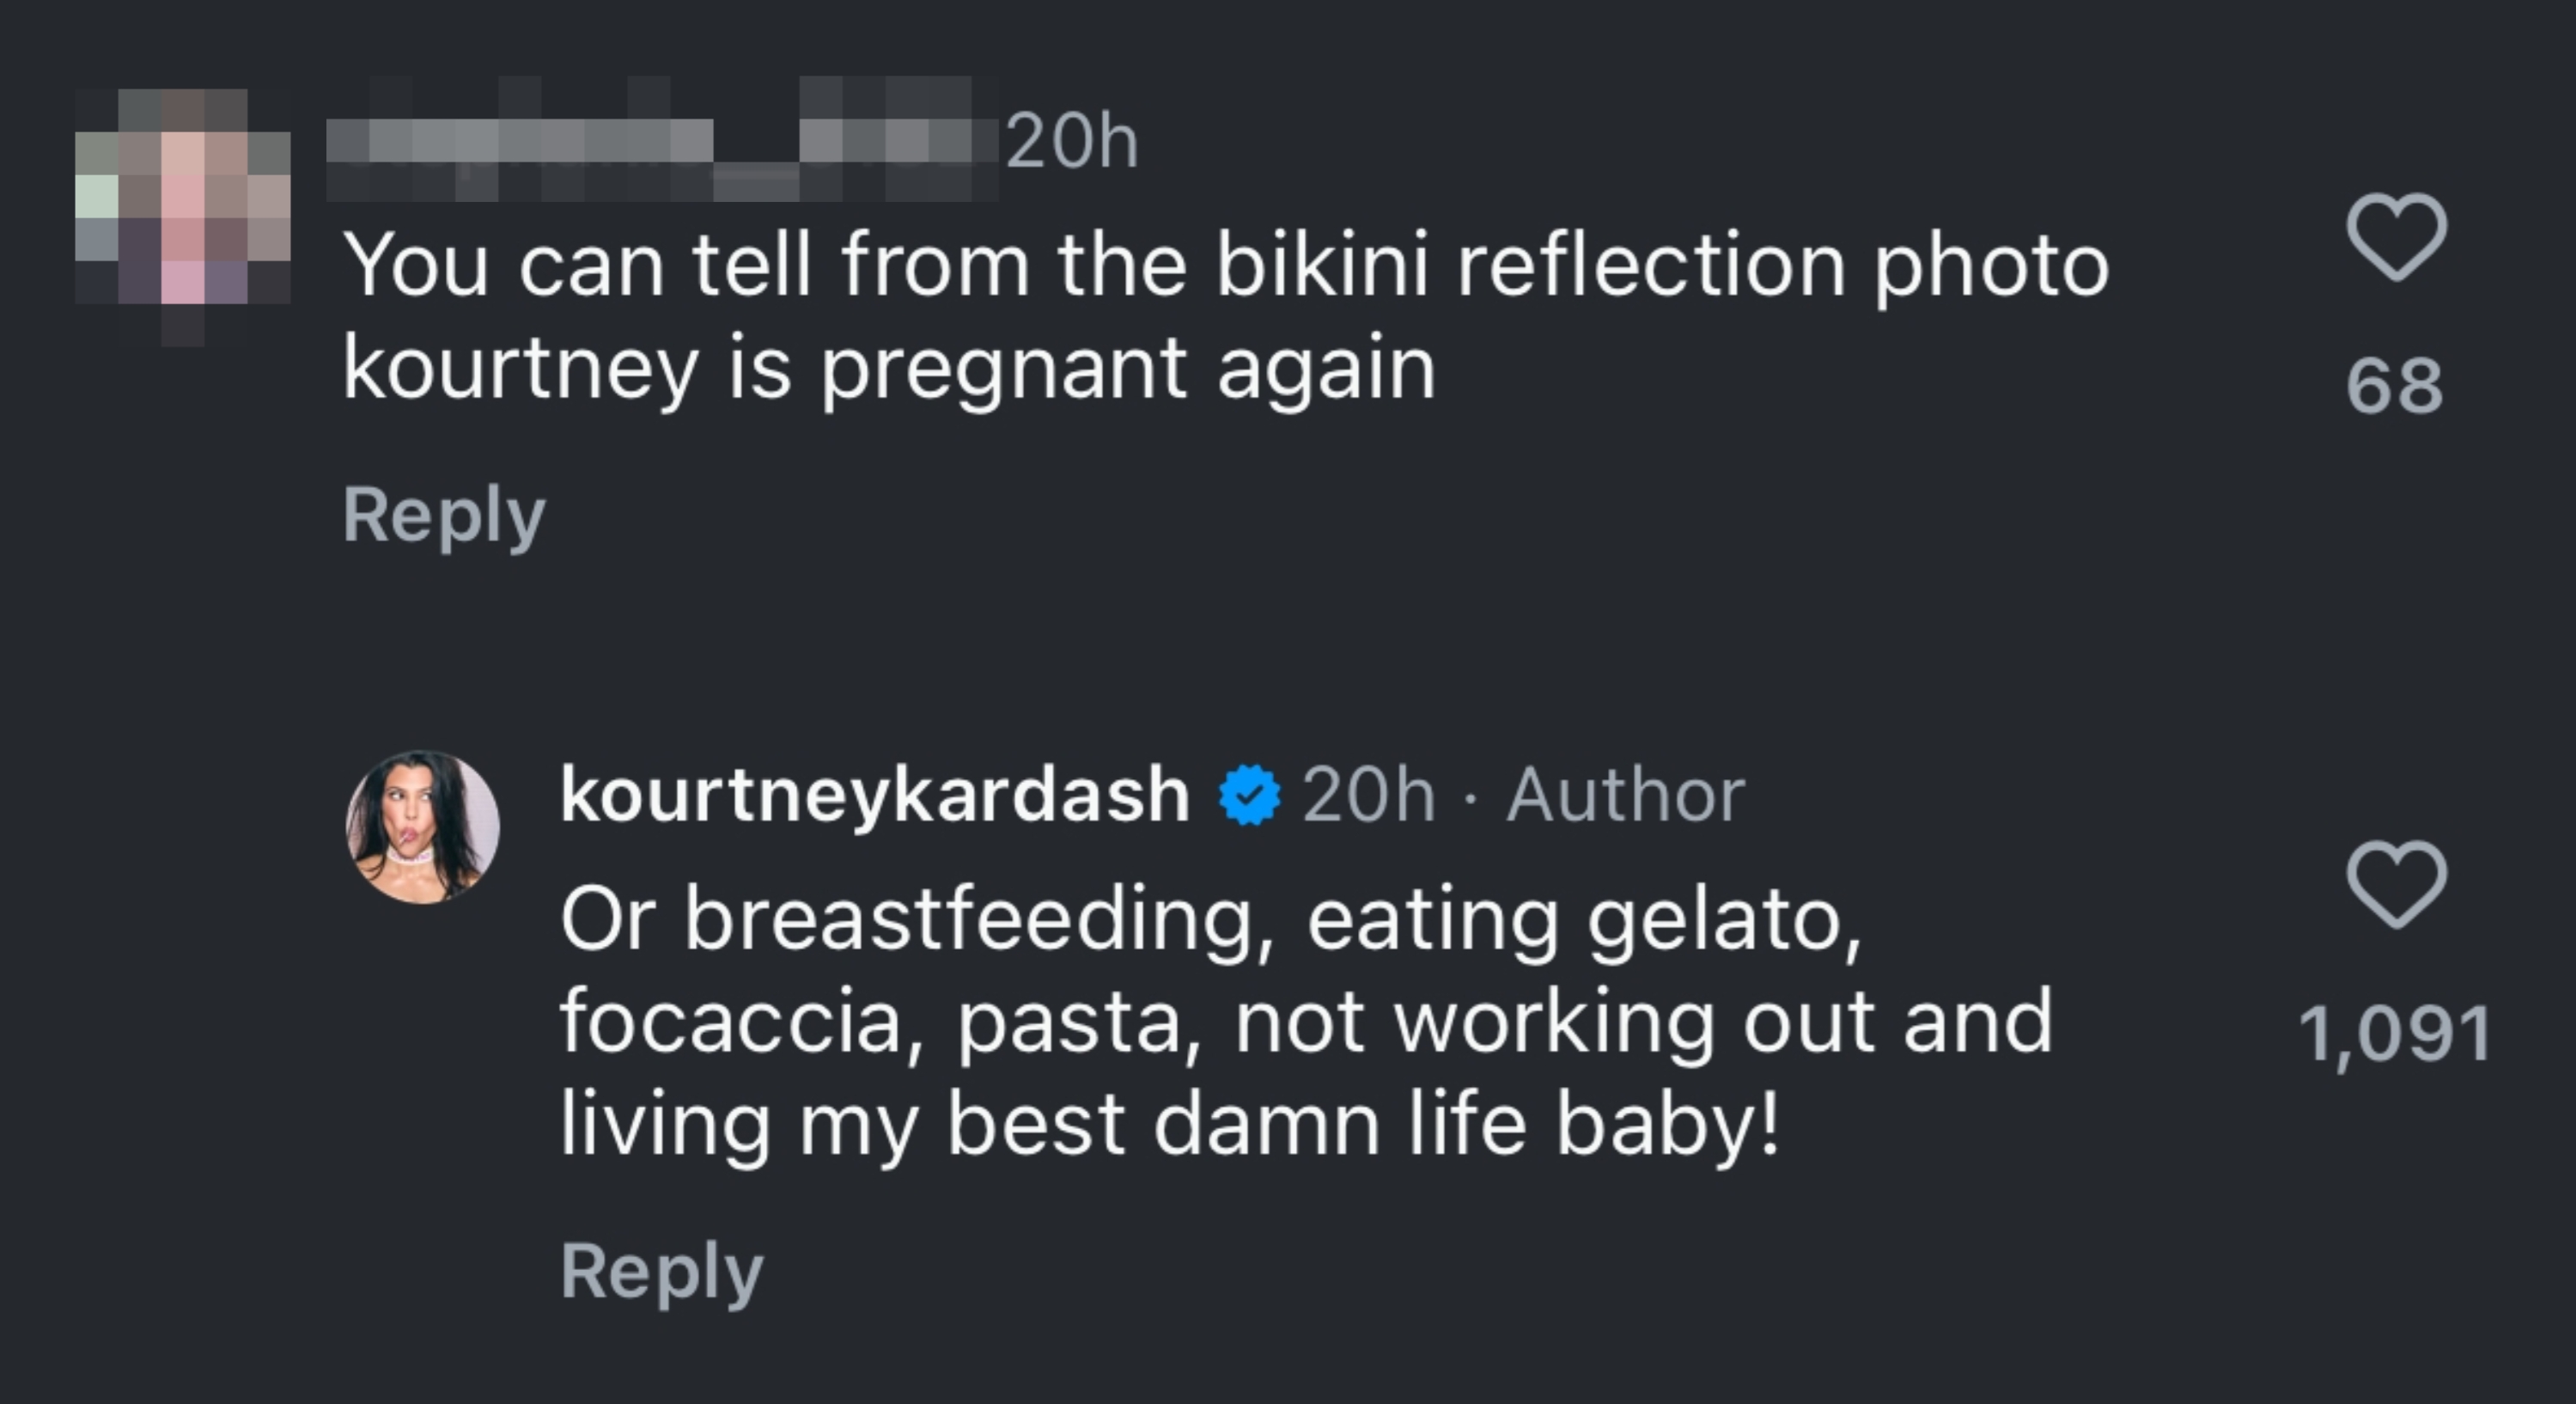Open kourtneykardash's username
The width and height of the screenshot is (2576, 1404).
point(870,793)
